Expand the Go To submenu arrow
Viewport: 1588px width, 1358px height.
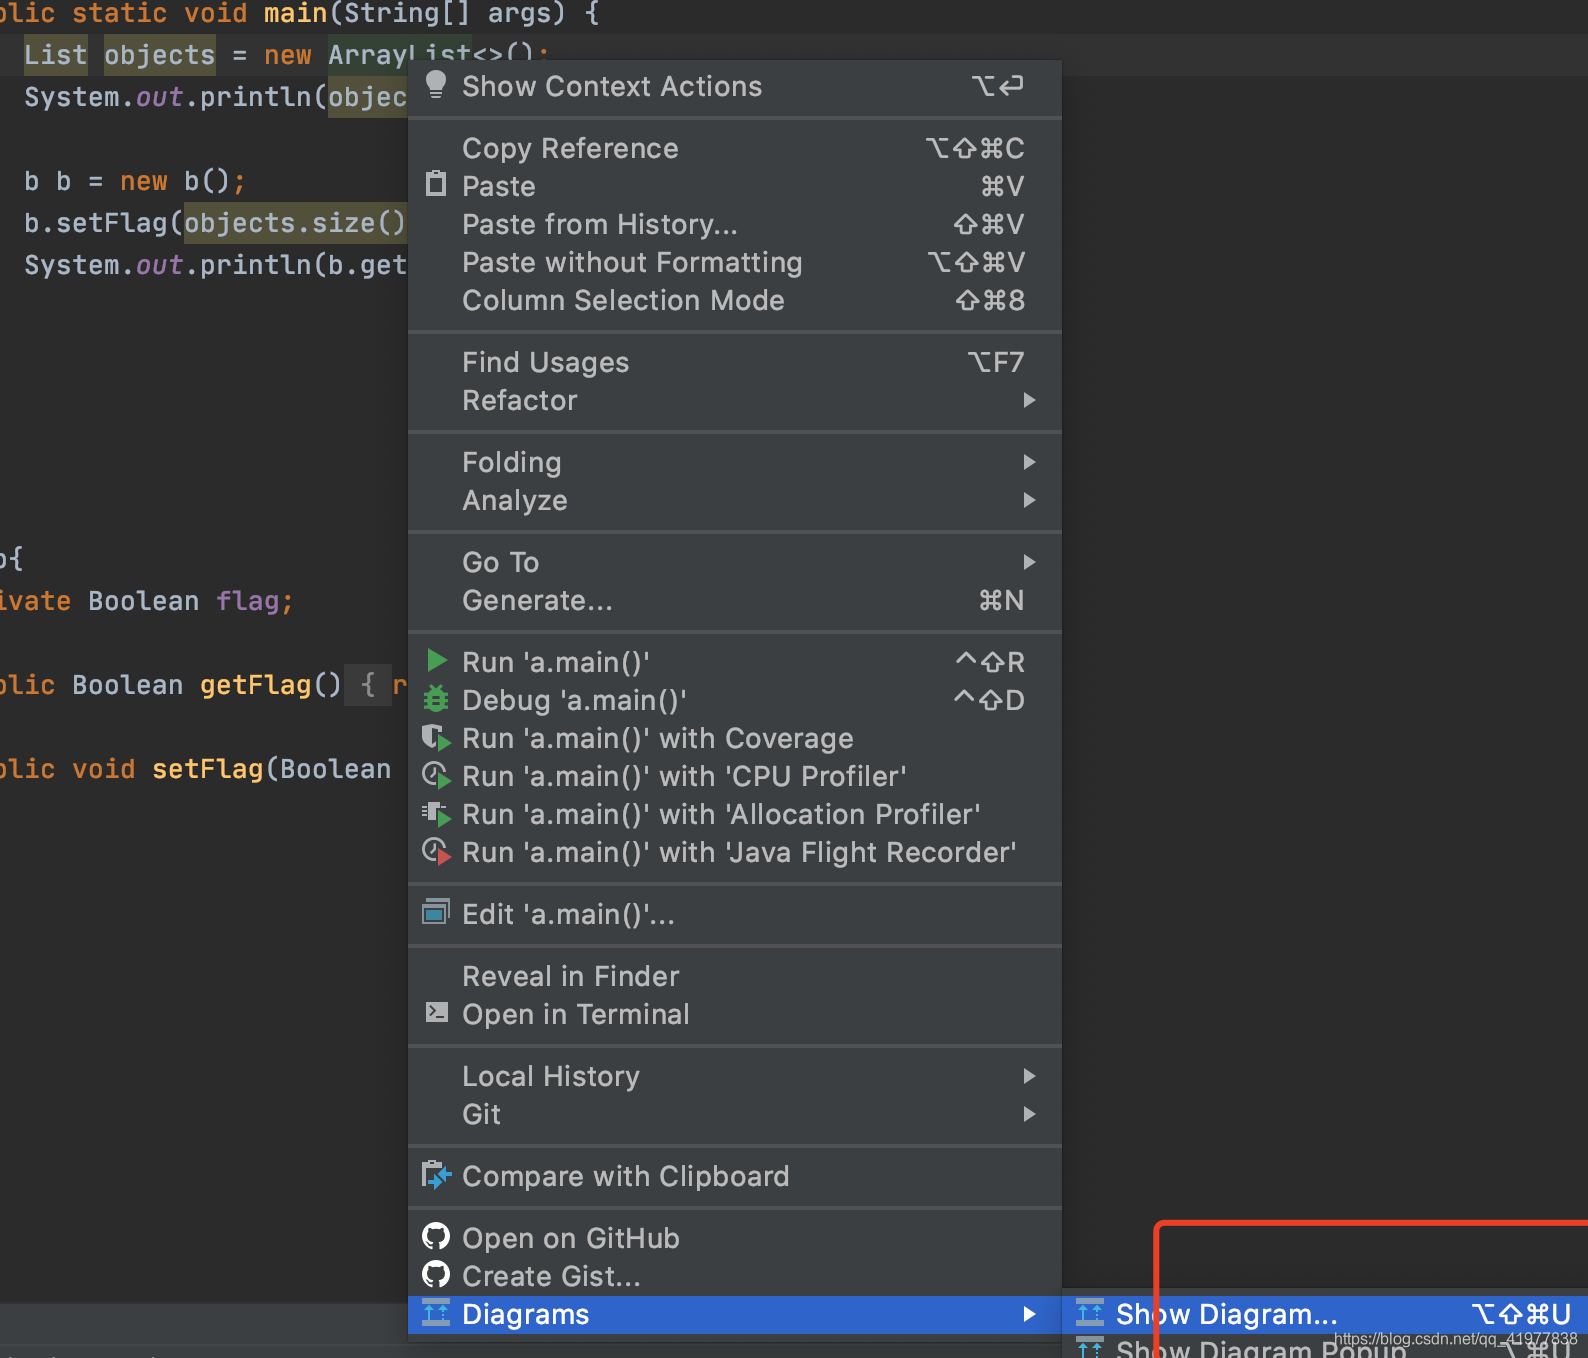click(1029, 562)
